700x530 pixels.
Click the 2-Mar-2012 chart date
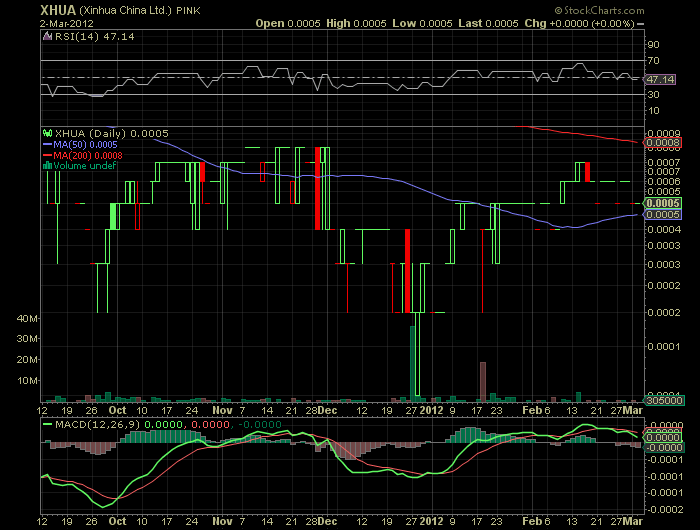(67, 23)
